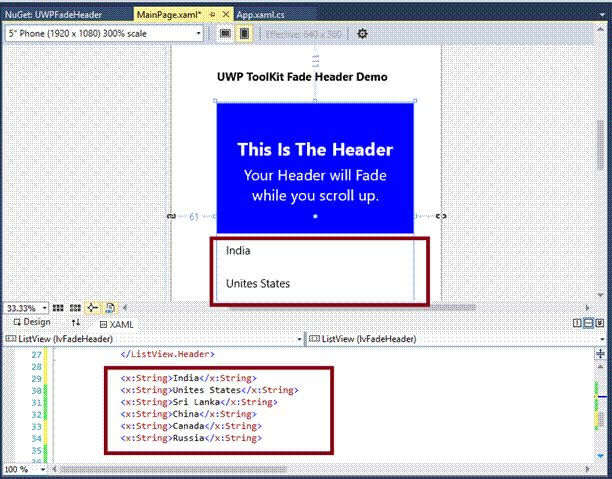Toggle snap to gridlines

coord(75,308)
